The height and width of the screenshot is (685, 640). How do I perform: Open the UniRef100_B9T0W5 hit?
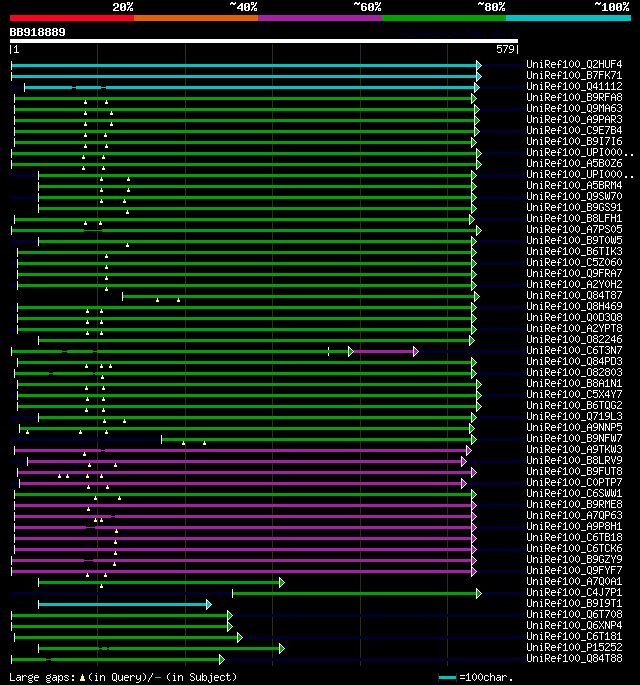point(574,240)
